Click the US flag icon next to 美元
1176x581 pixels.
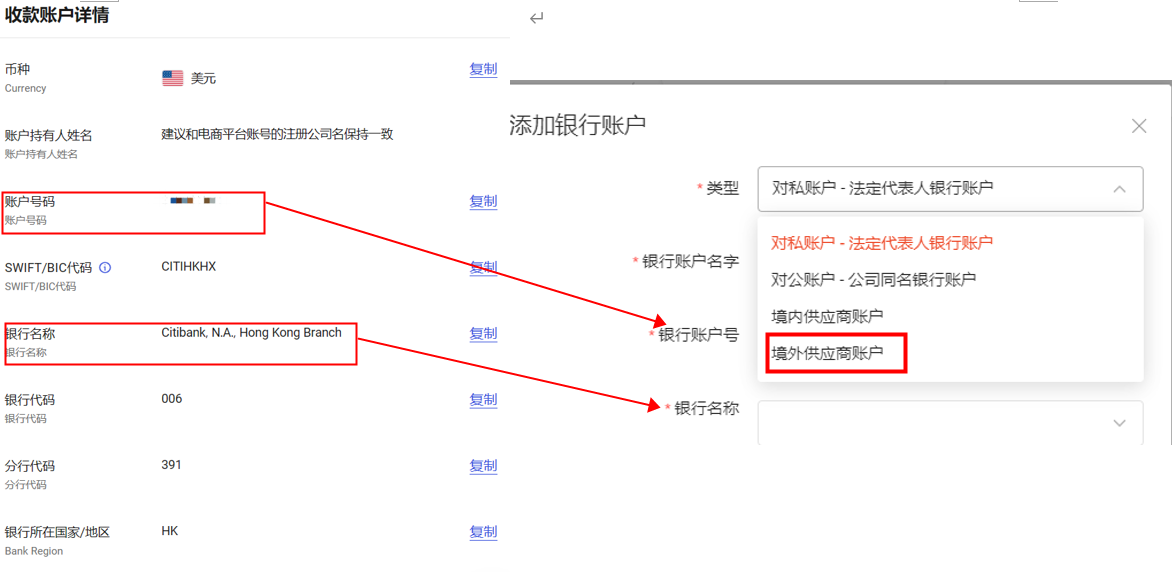[x=173, y=78]
